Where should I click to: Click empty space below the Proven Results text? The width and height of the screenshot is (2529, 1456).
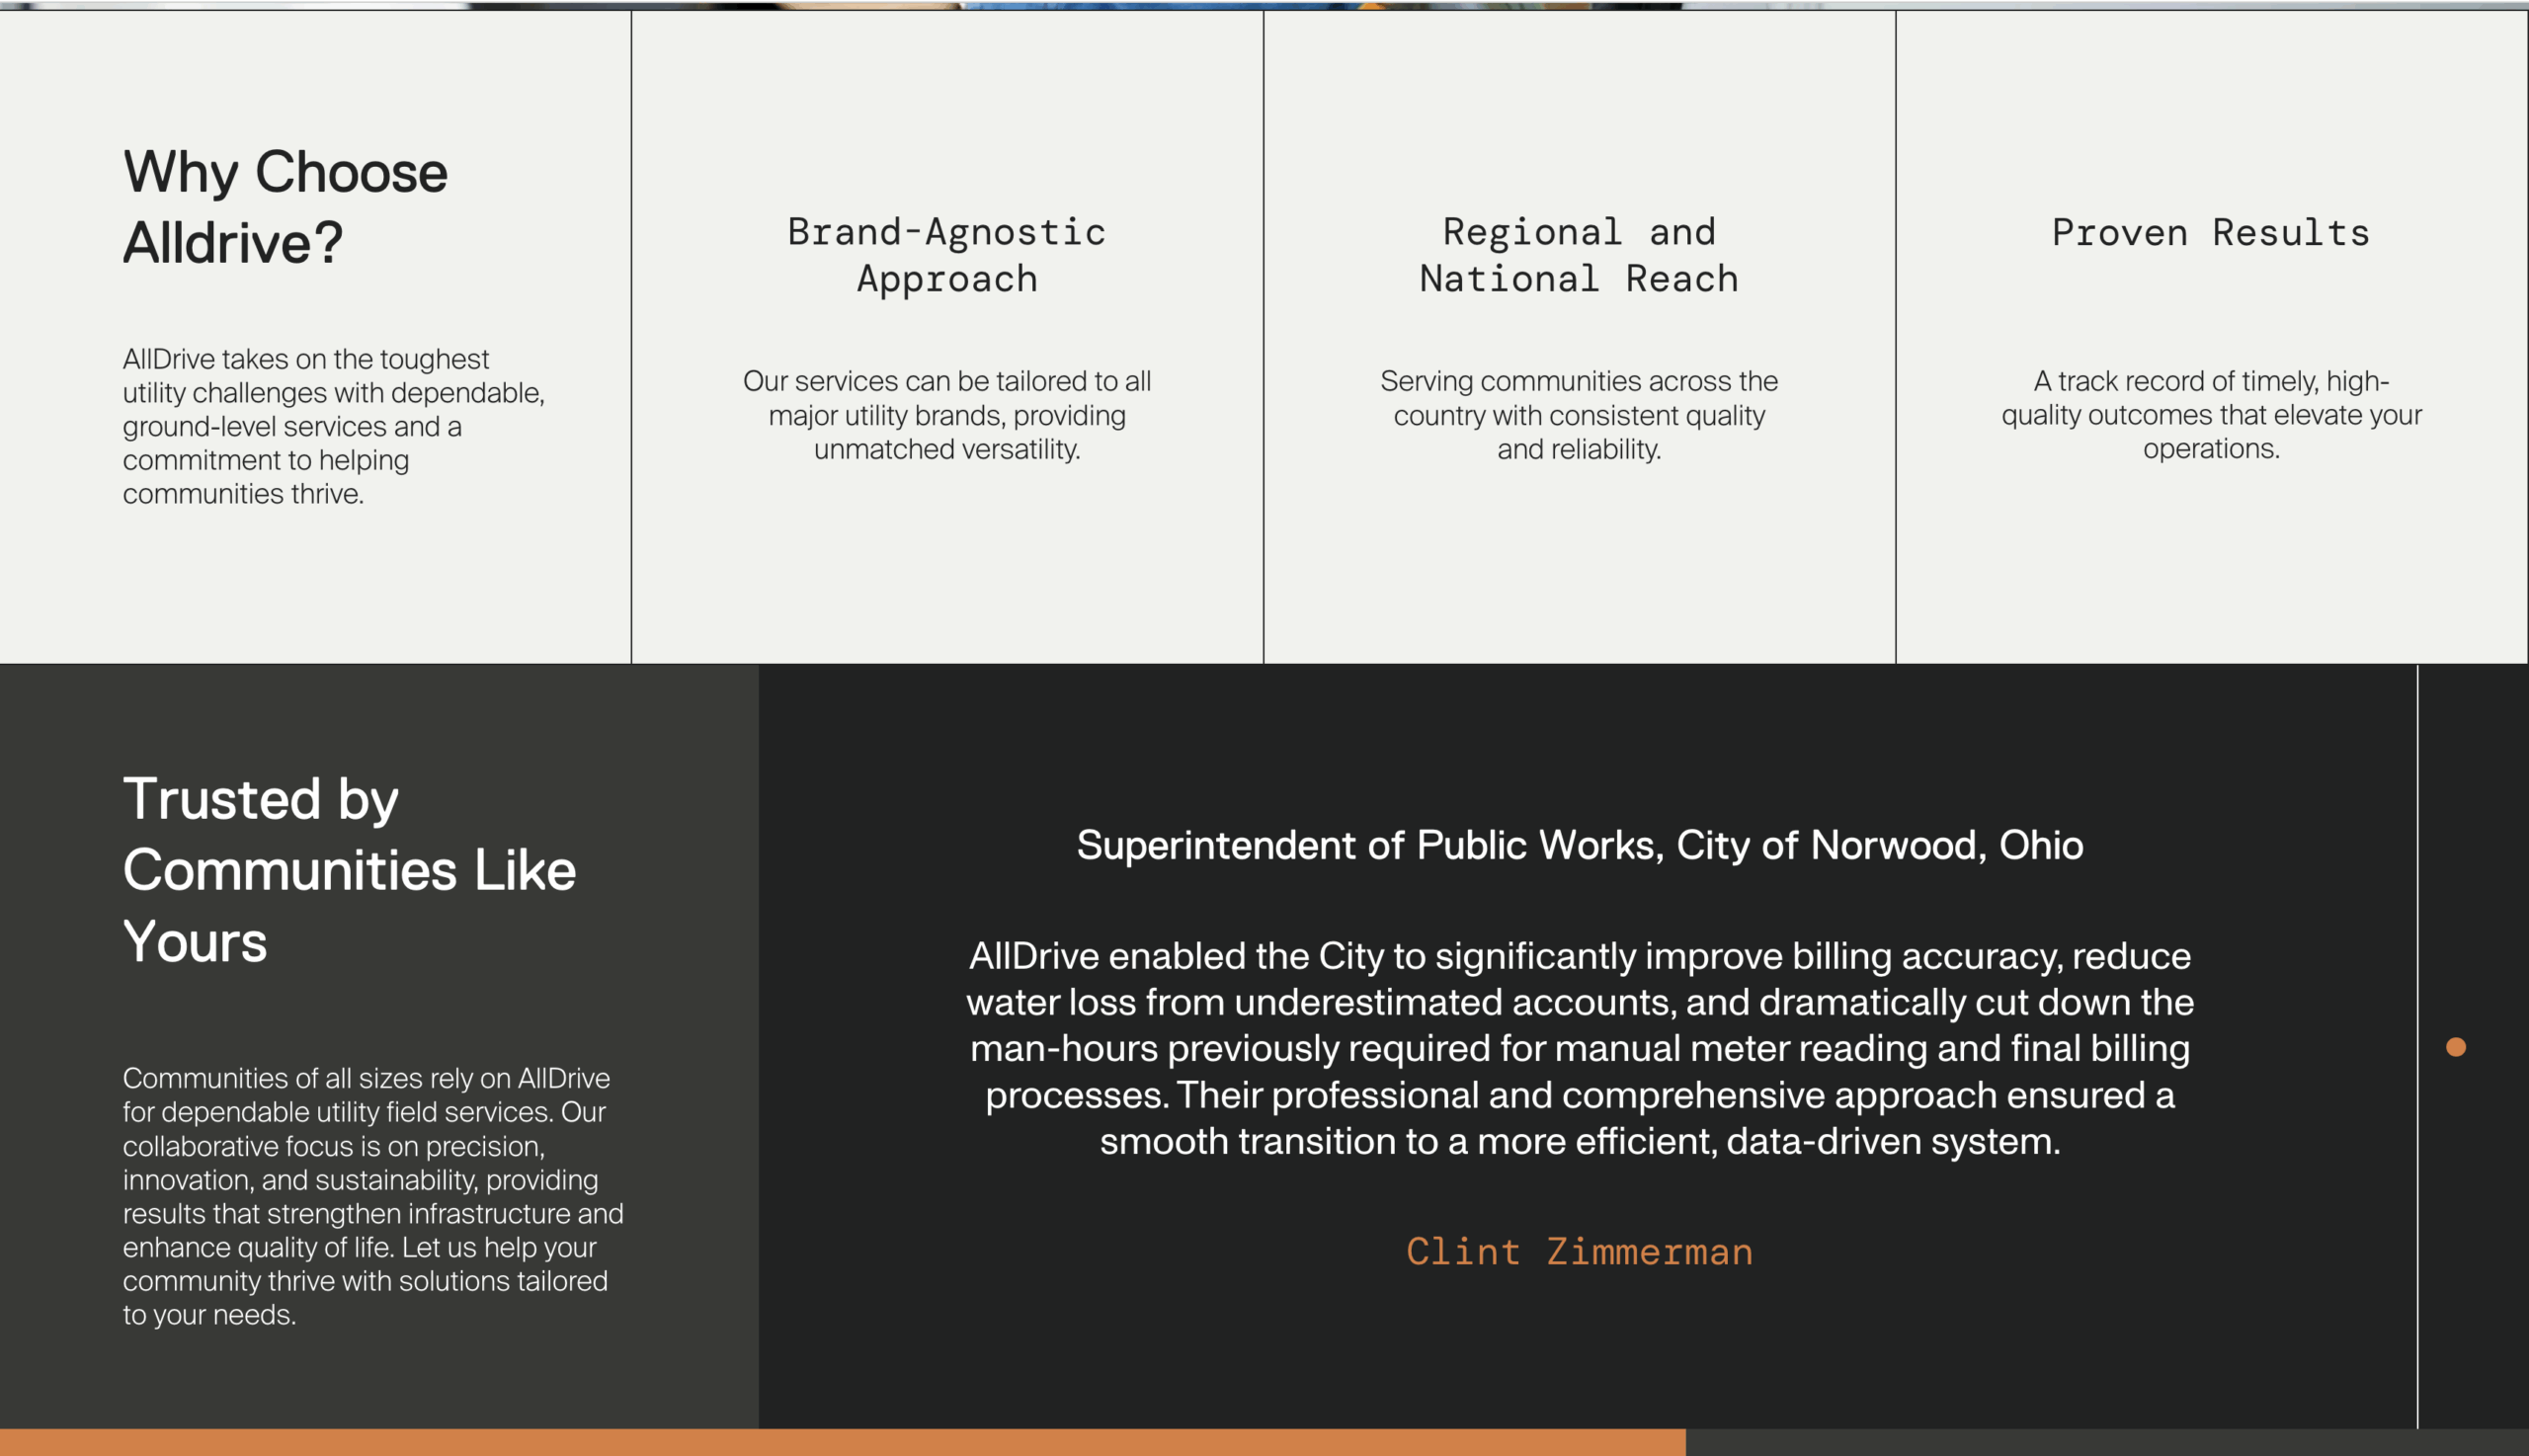point(2210,560)
